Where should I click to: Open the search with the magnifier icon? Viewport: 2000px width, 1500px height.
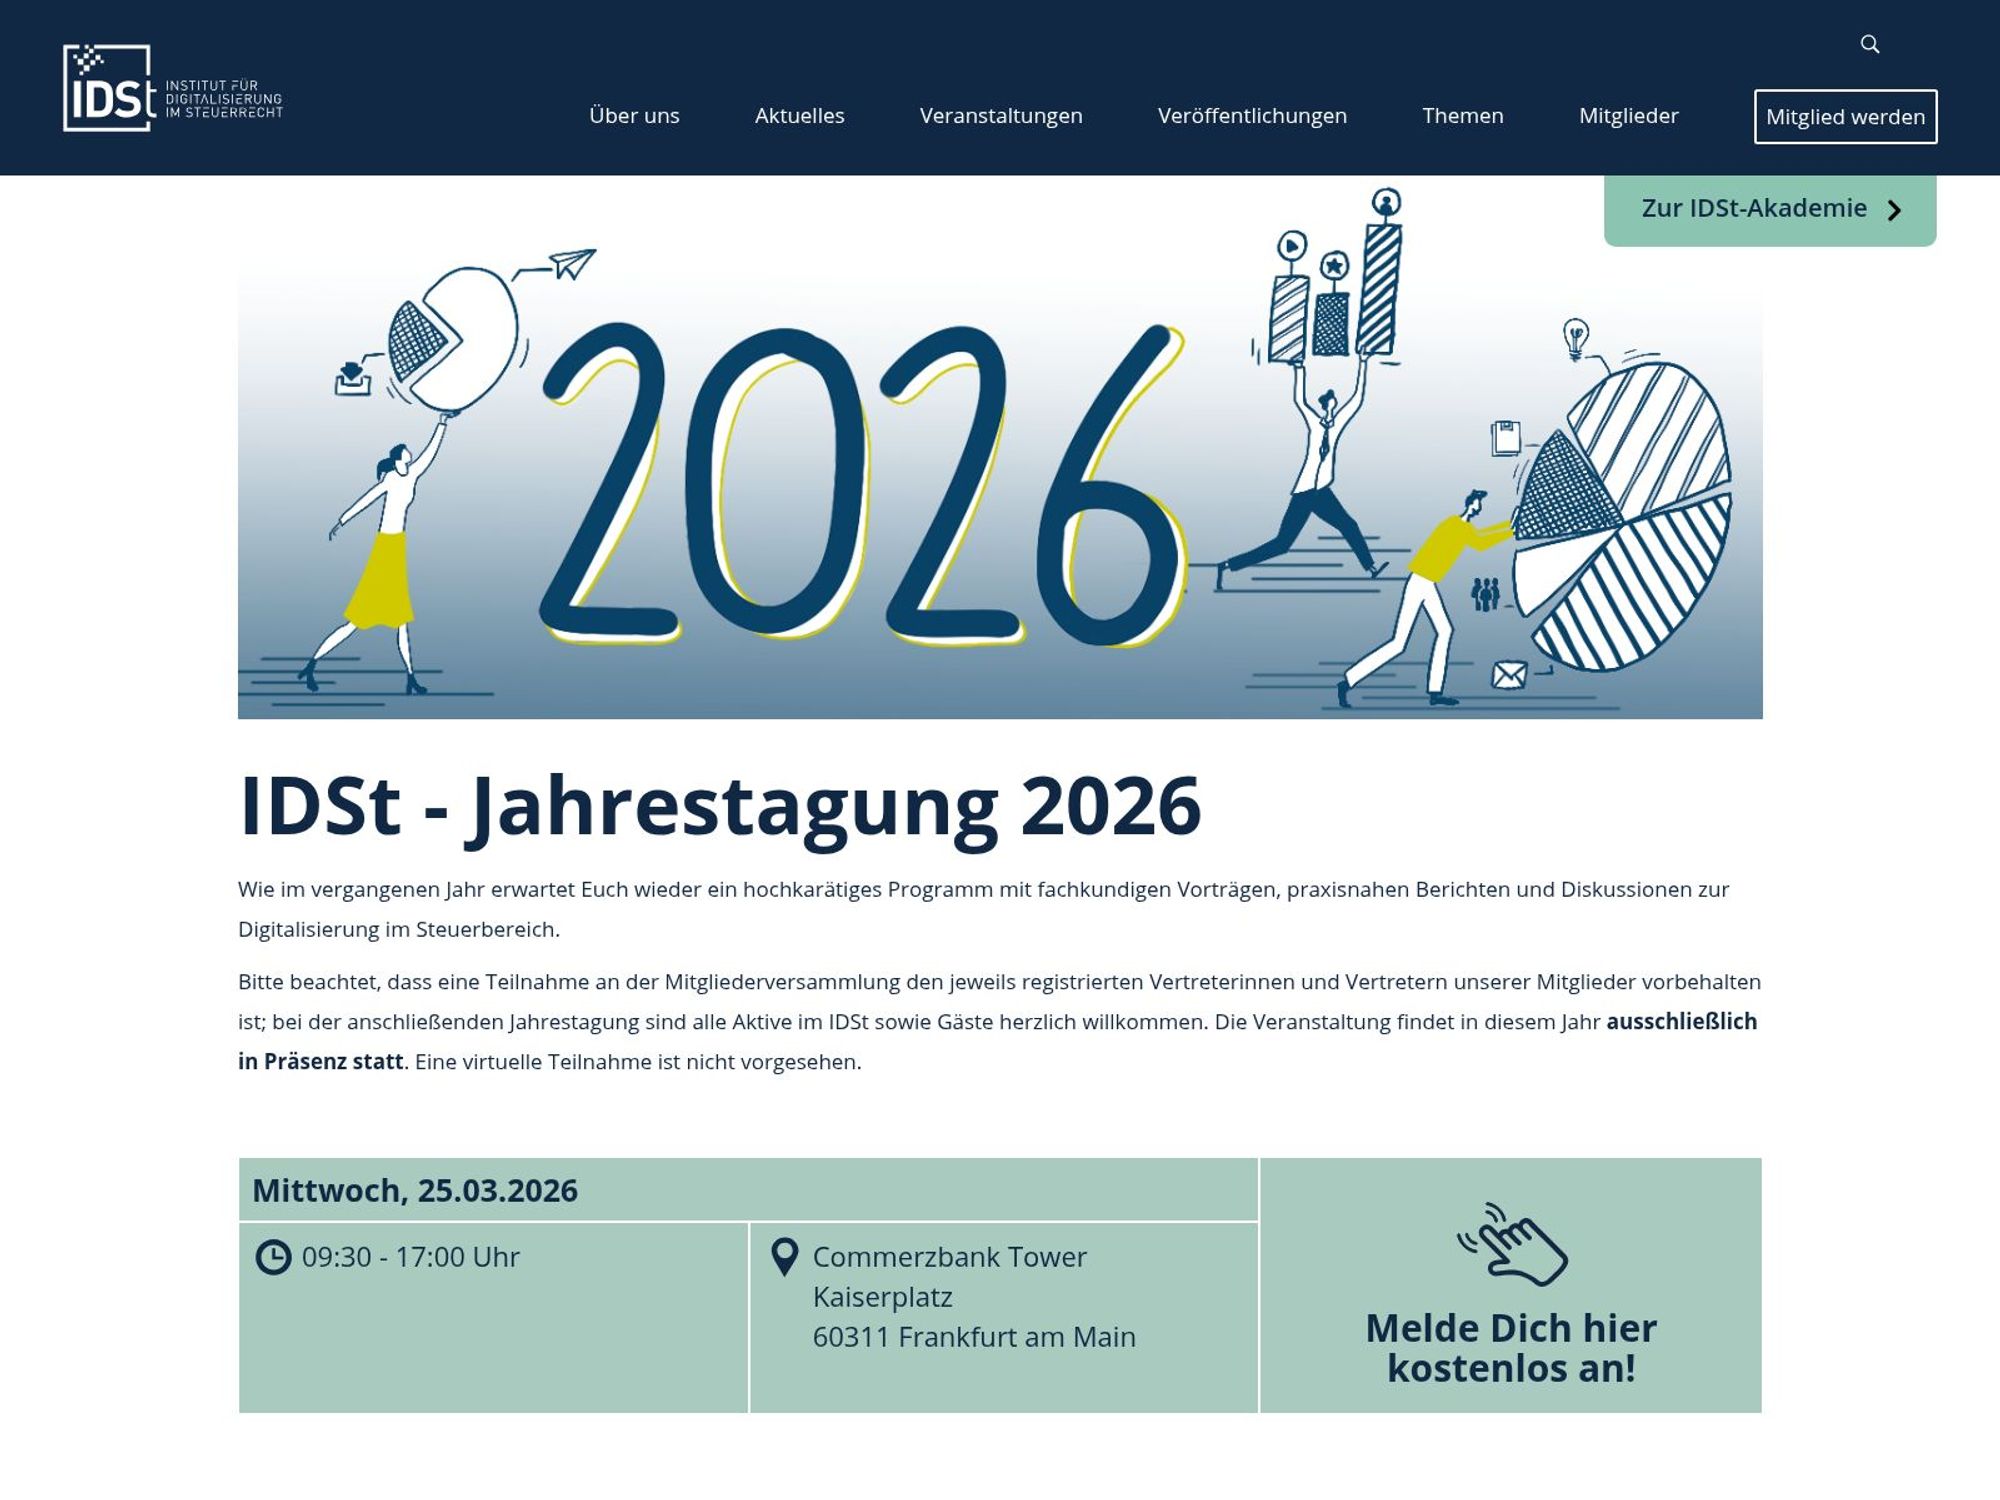1870,44
